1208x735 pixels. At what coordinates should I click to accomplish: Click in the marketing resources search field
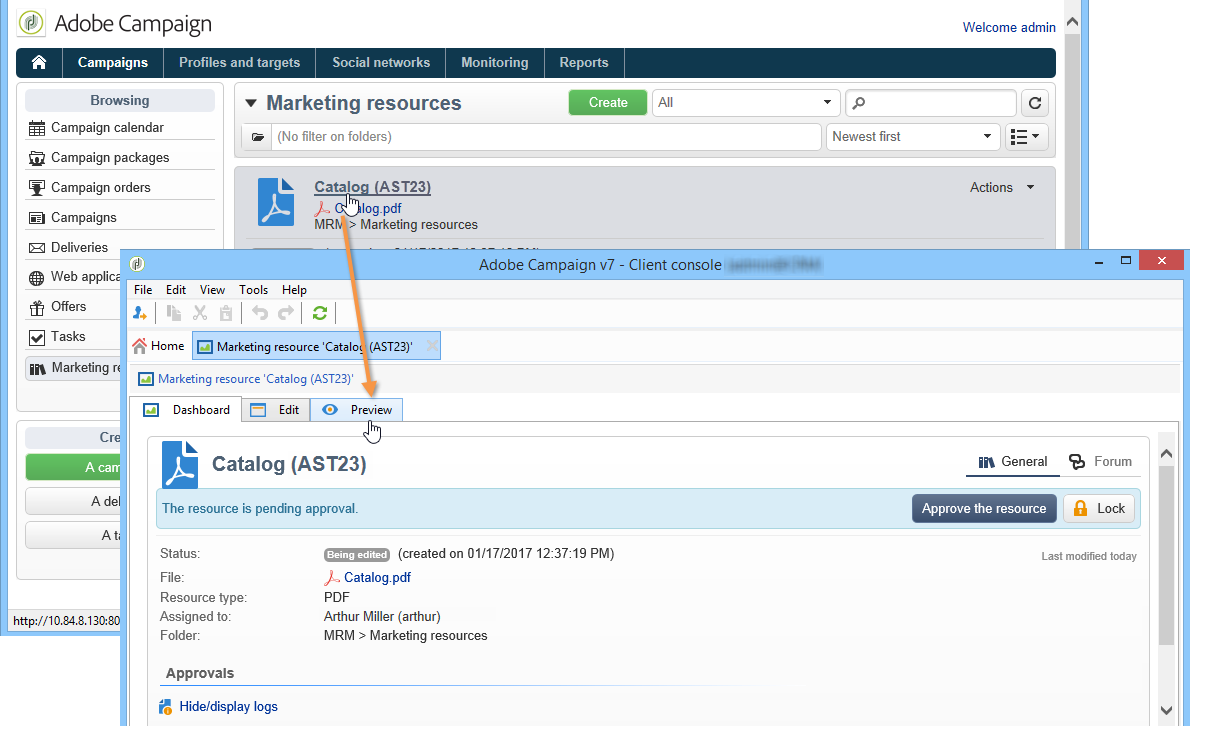click(932, 102)
